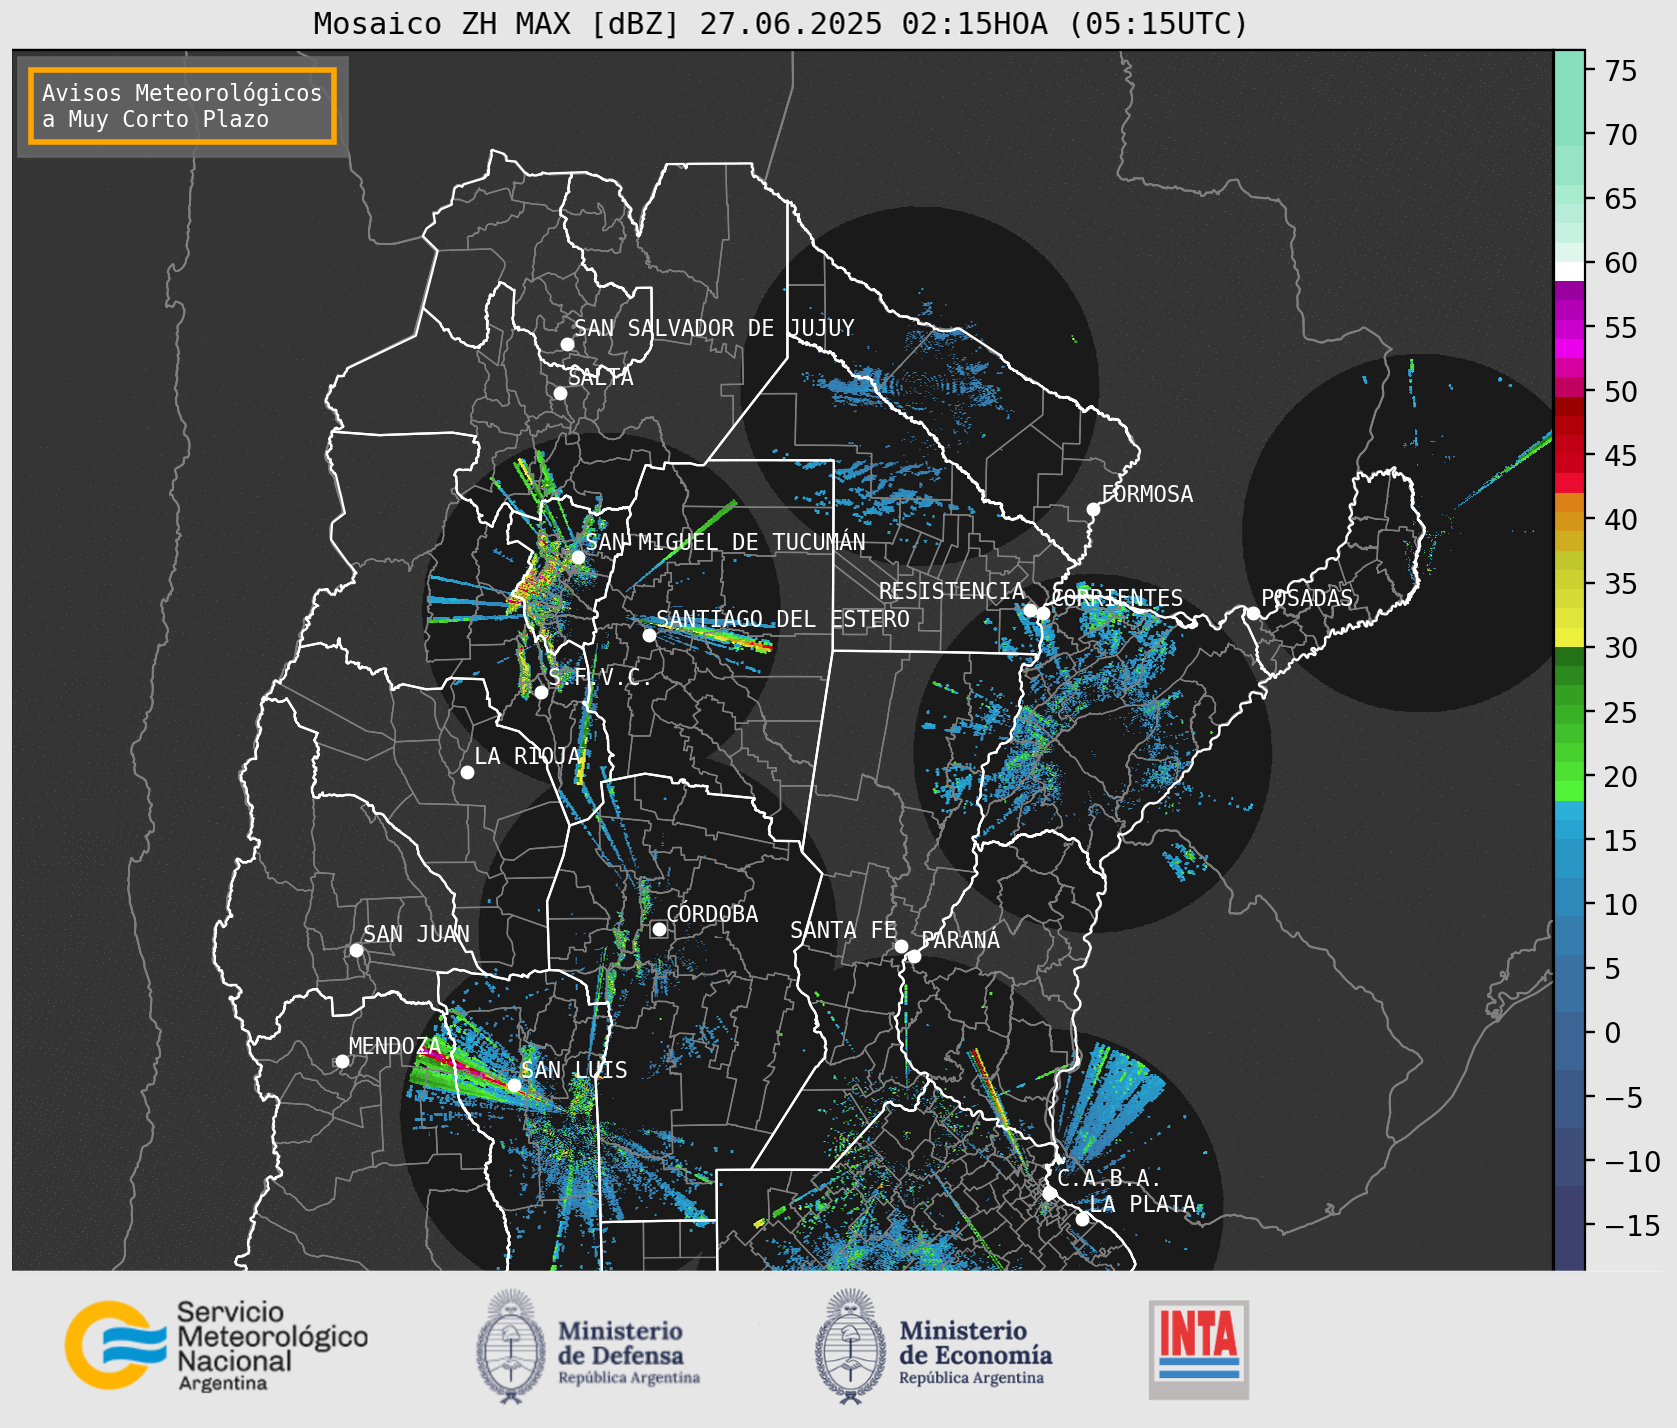This screenshot has height=1428, width=1677.
Task: Click the POSADAS text label
Action: (x=1307, y=598)
